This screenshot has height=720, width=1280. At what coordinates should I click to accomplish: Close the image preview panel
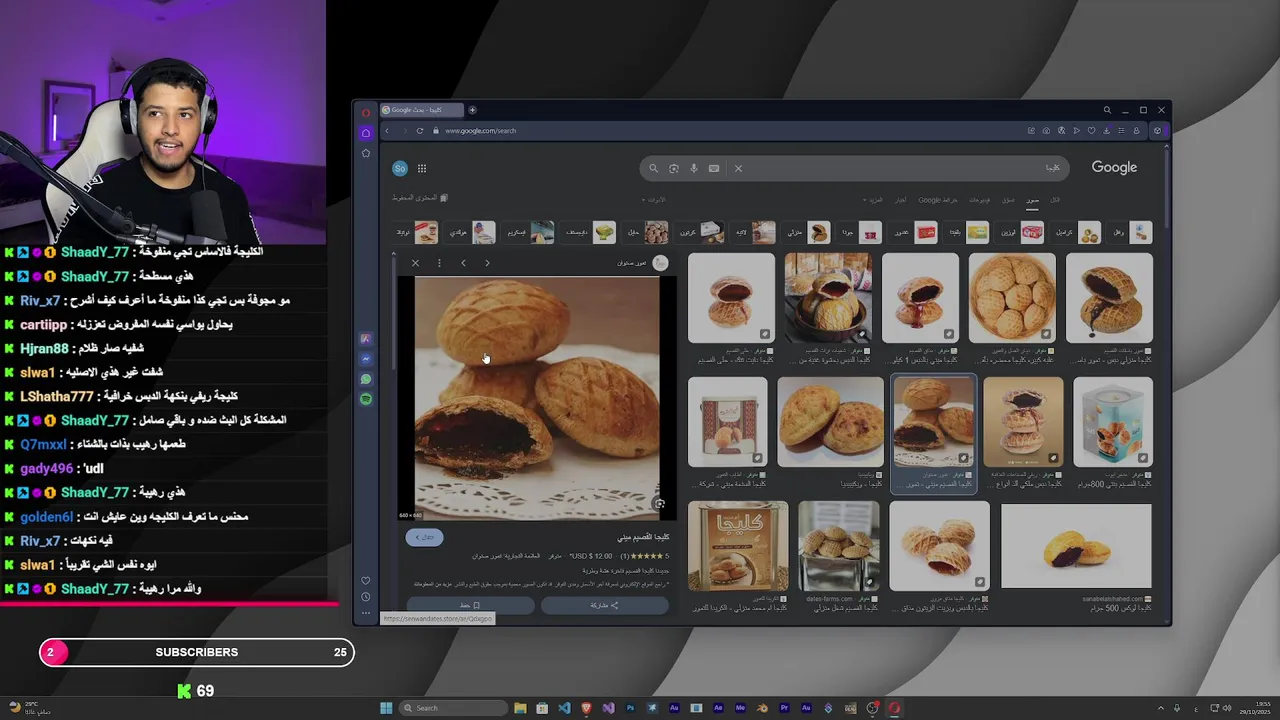click(415, 263)
